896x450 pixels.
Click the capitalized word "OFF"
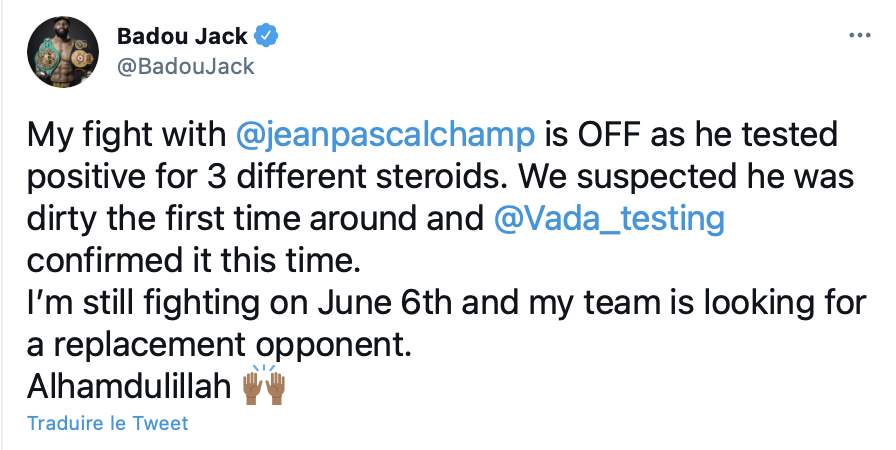(610, 135)
